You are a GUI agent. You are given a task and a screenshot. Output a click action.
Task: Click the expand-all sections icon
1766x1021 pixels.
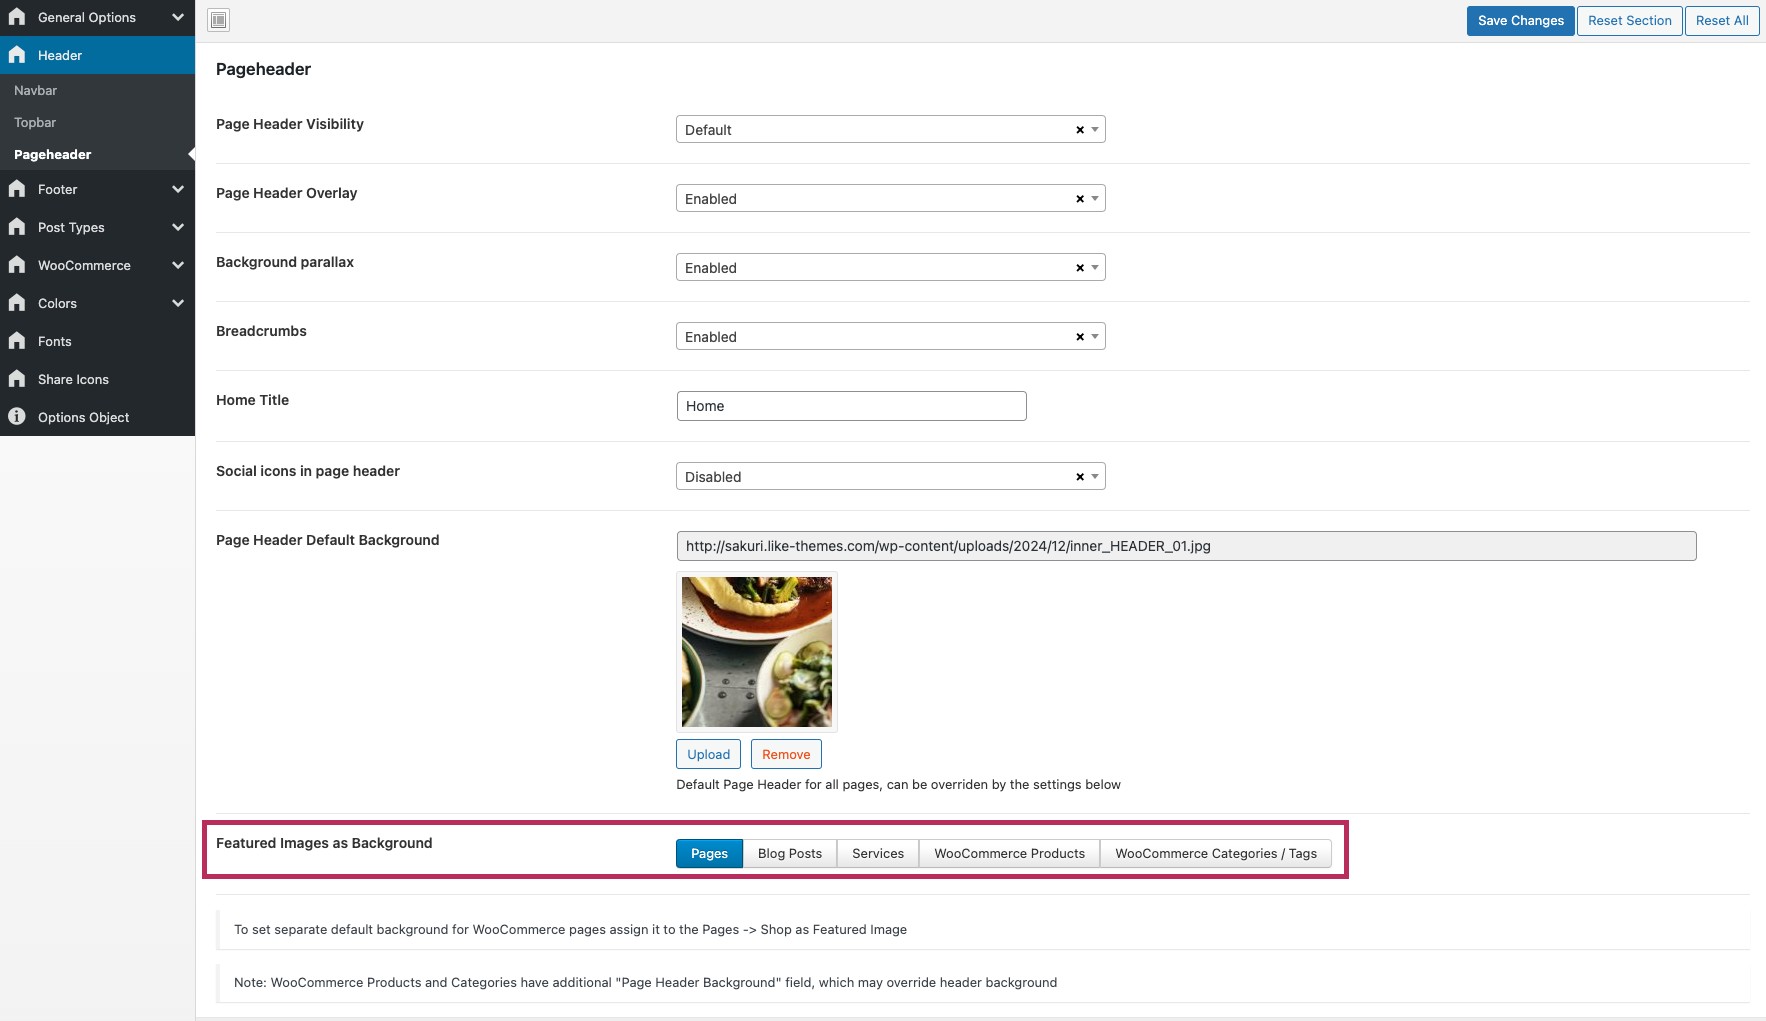click(219, 20)
